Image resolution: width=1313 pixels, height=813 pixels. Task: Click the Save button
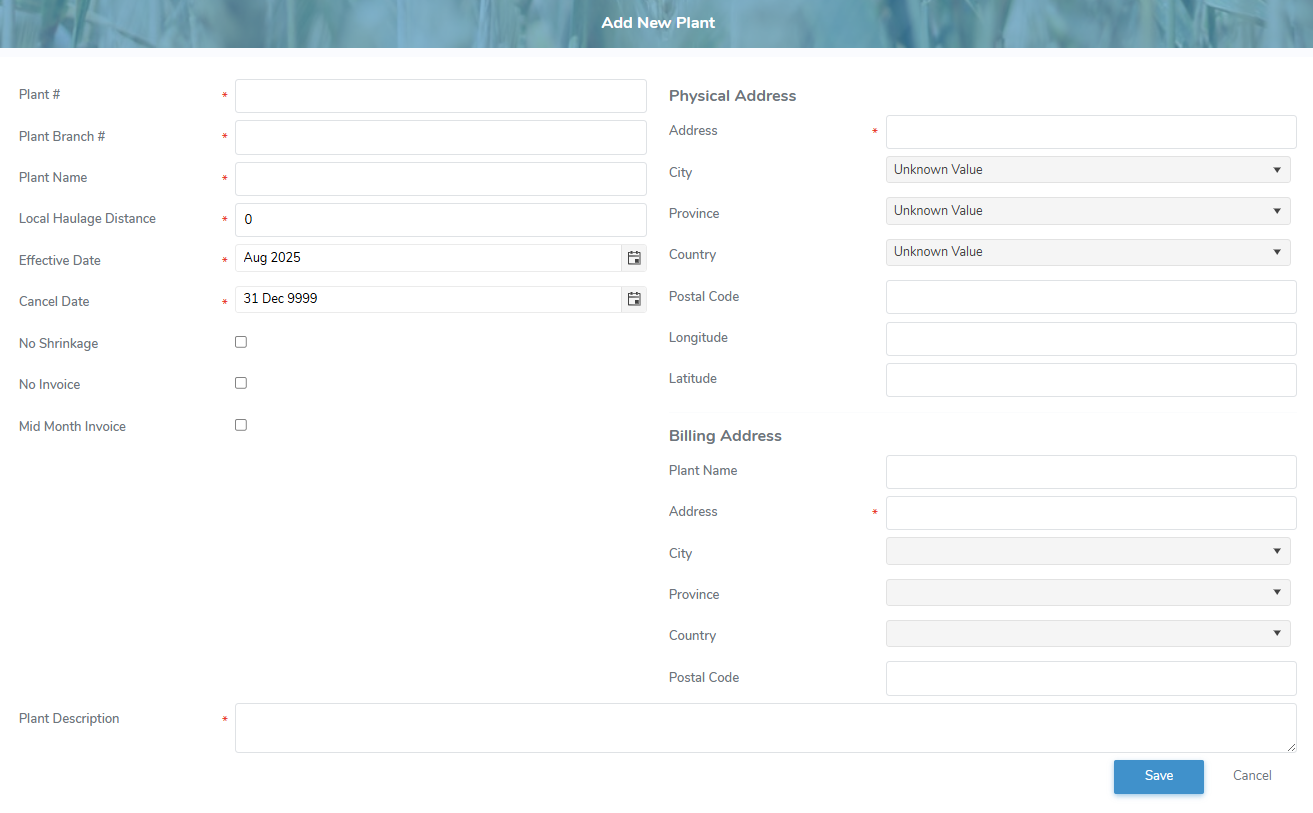pyautogui.click(x=1158, y=776)
